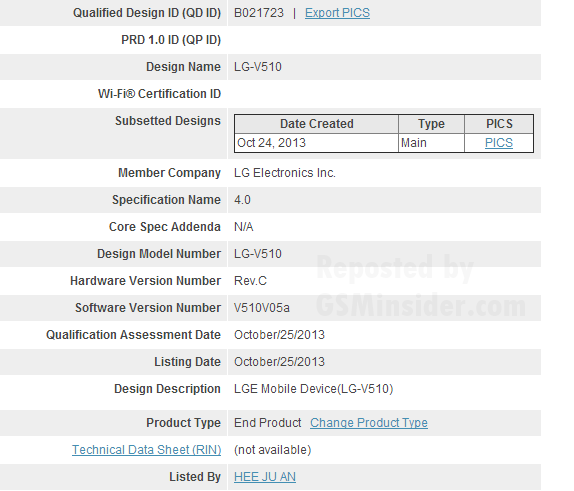Screen dimensions: 574x491
Task: Open HEE JU AN lister profile
Action: coord(265,477)
